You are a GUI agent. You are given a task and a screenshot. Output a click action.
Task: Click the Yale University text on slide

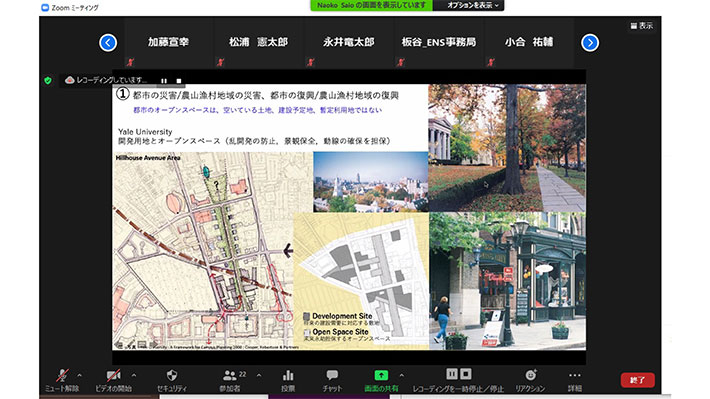145,131
